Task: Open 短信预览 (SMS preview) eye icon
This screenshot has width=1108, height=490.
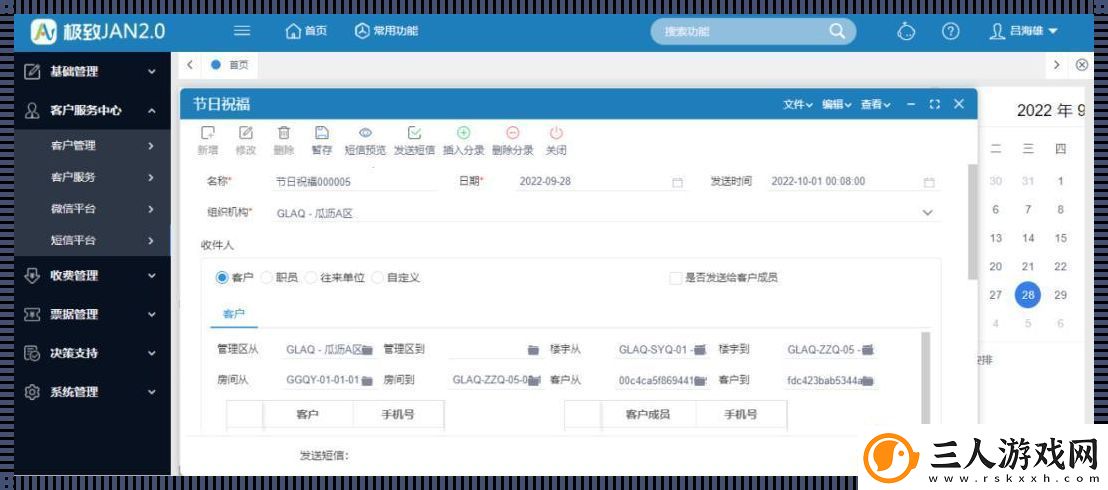Action: [365, 133]
